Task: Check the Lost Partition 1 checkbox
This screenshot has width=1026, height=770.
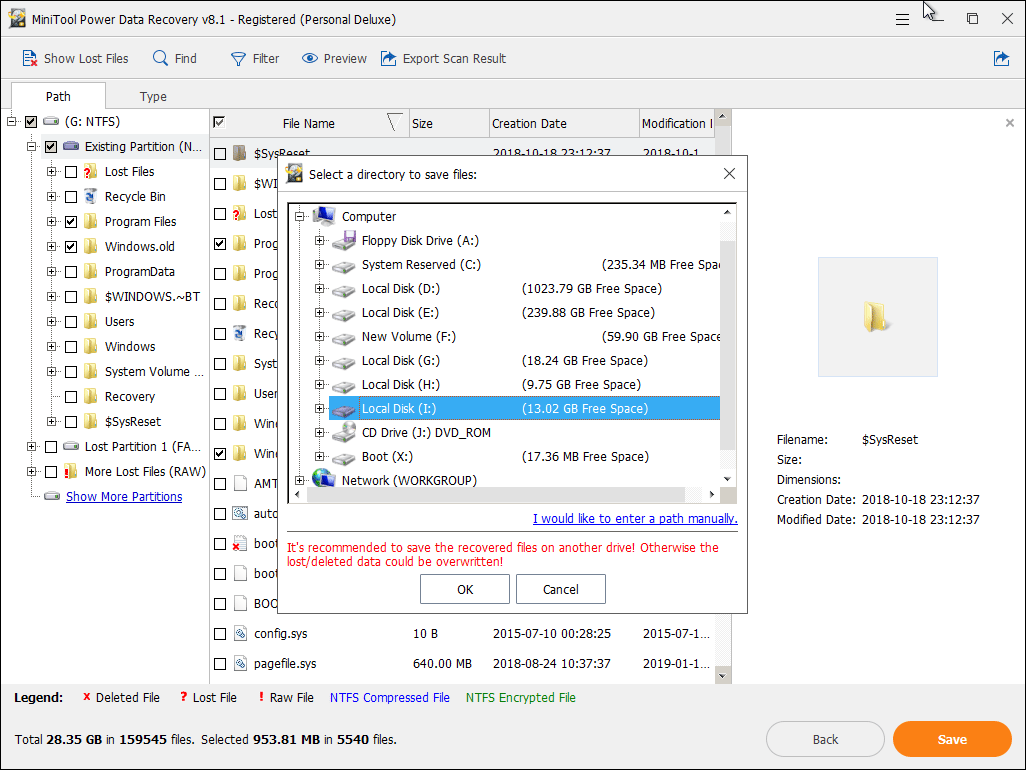Action: click(x=50, y=447)
